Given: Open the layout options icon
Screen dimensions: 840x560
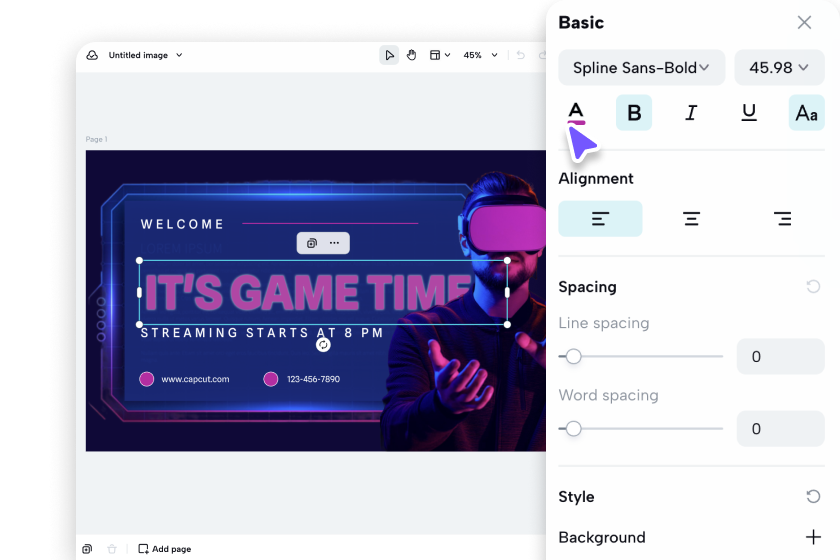Looking at the screenshot, I should (435, 55).
